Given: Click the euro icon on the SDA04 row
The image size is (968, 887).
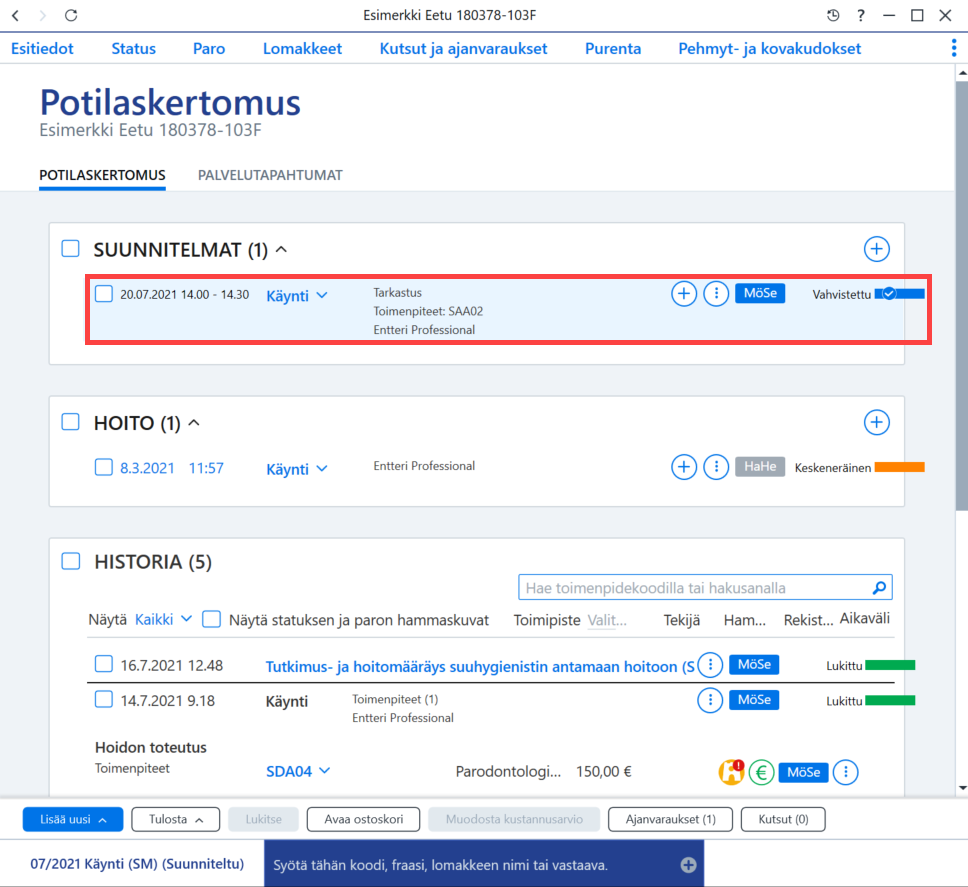Looking at the screenshot, I should pos(761,772).
